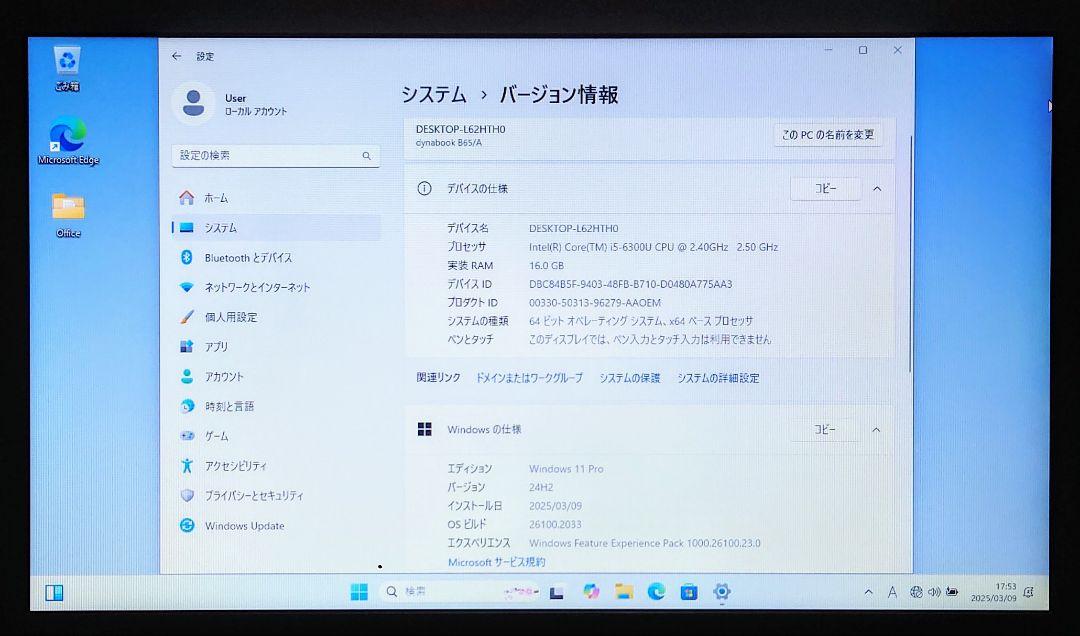Viewport: 1080px width, 636px height.
Task: Open ホーム in the settings sidebar
Action: tap(276, 198)
